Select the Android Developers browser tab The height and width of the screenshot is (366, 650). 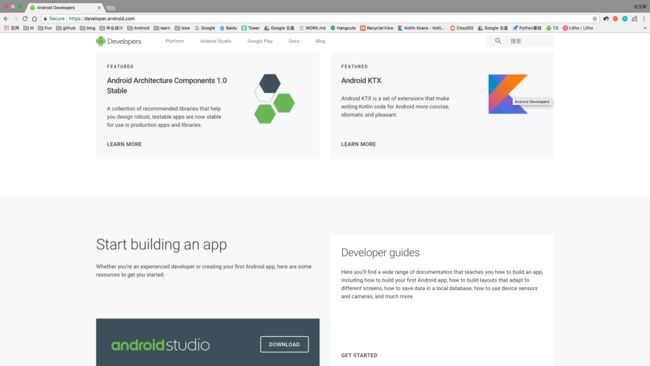click(65, 7)
